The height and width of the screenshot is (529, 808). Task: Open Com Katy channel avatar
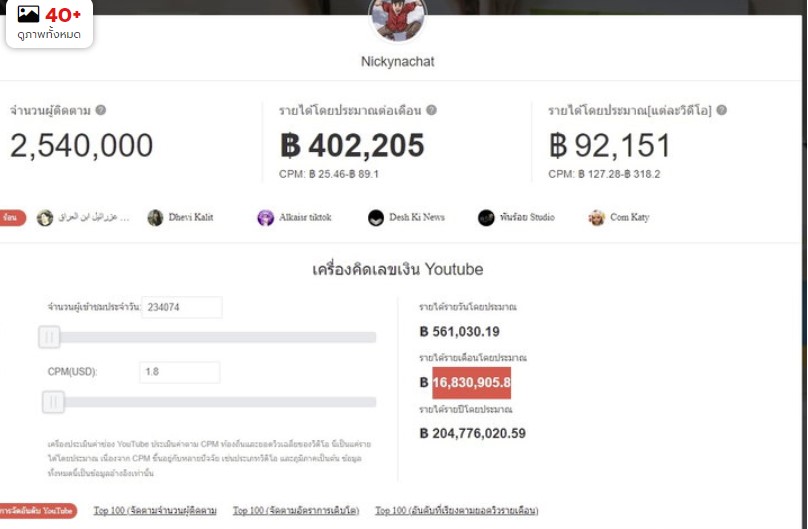[597, 218]
